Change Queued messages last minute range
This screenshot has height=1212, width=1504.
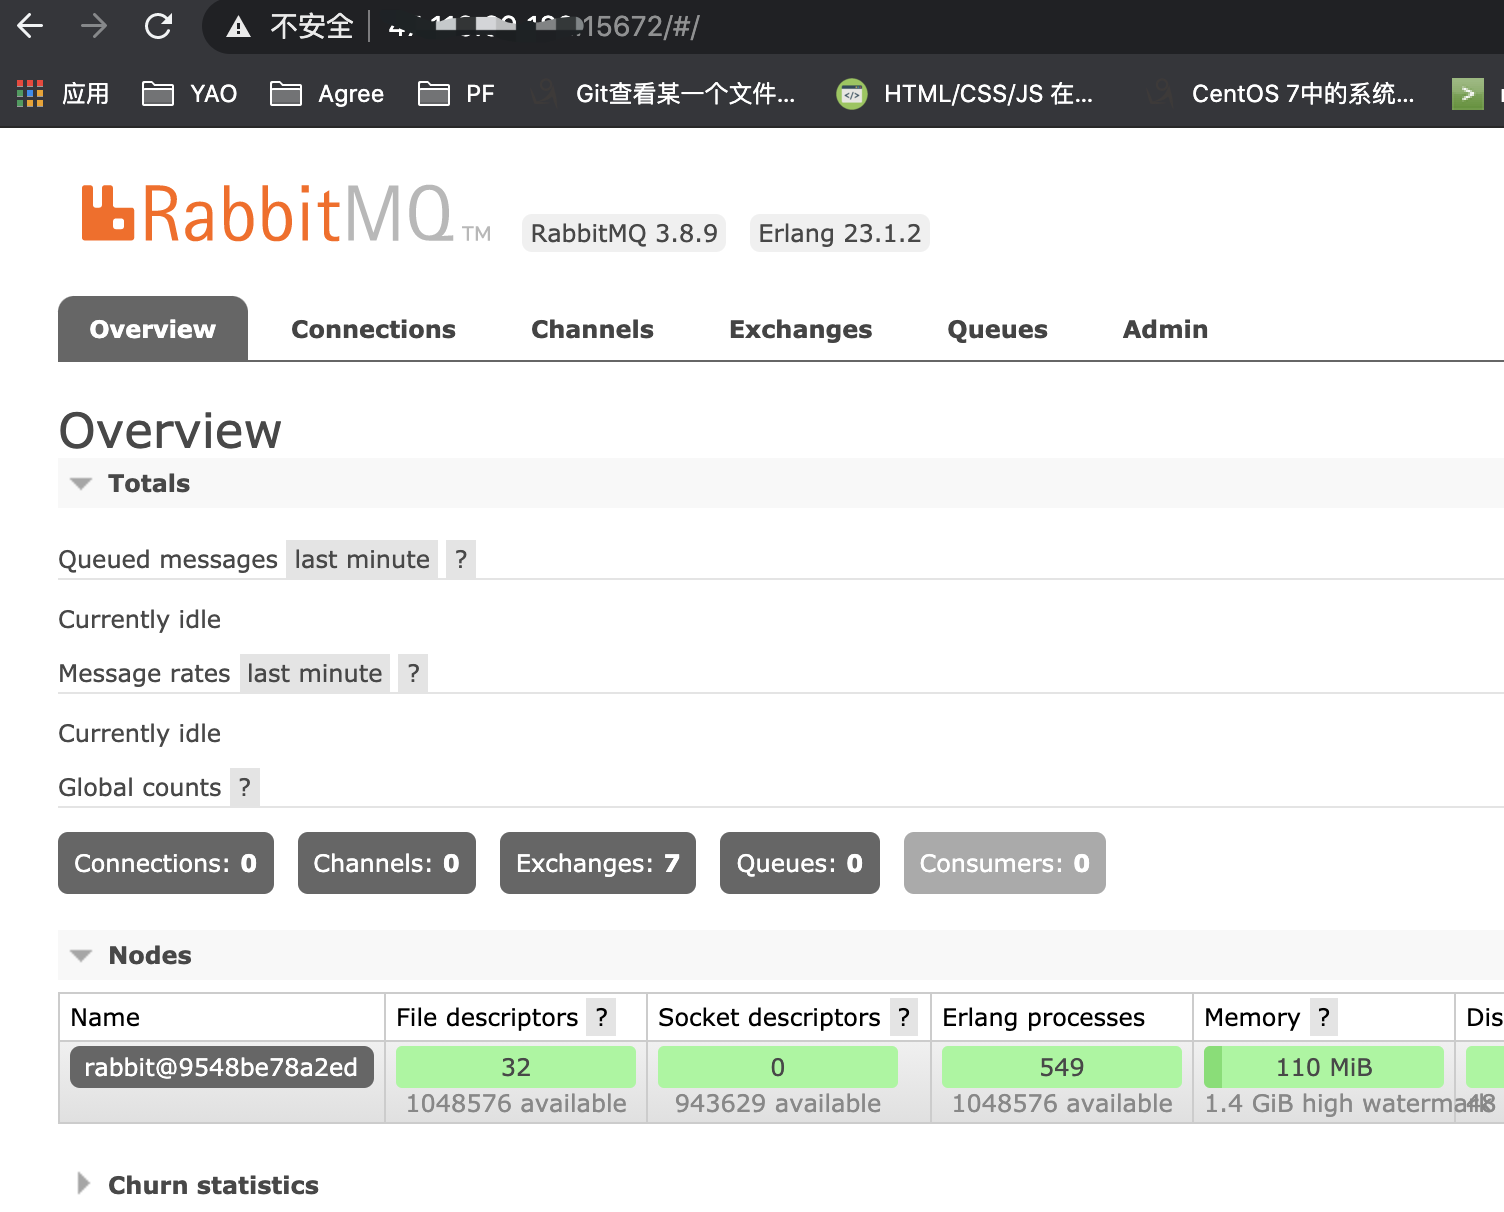pos(362,559)
